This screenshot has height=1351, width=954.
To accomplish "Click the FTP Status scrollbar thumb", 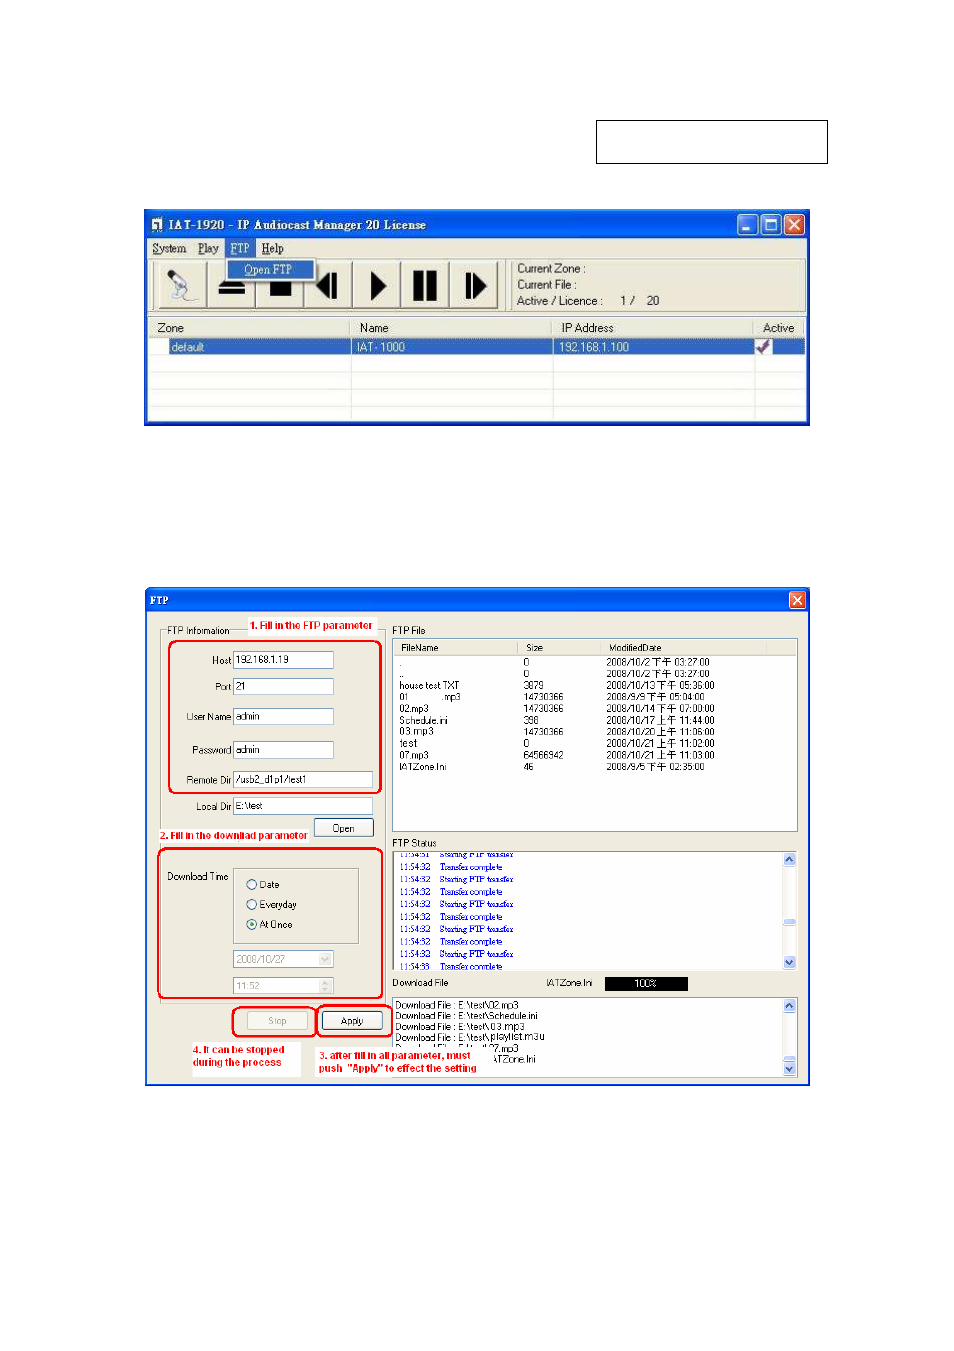I will pos(789,922).
